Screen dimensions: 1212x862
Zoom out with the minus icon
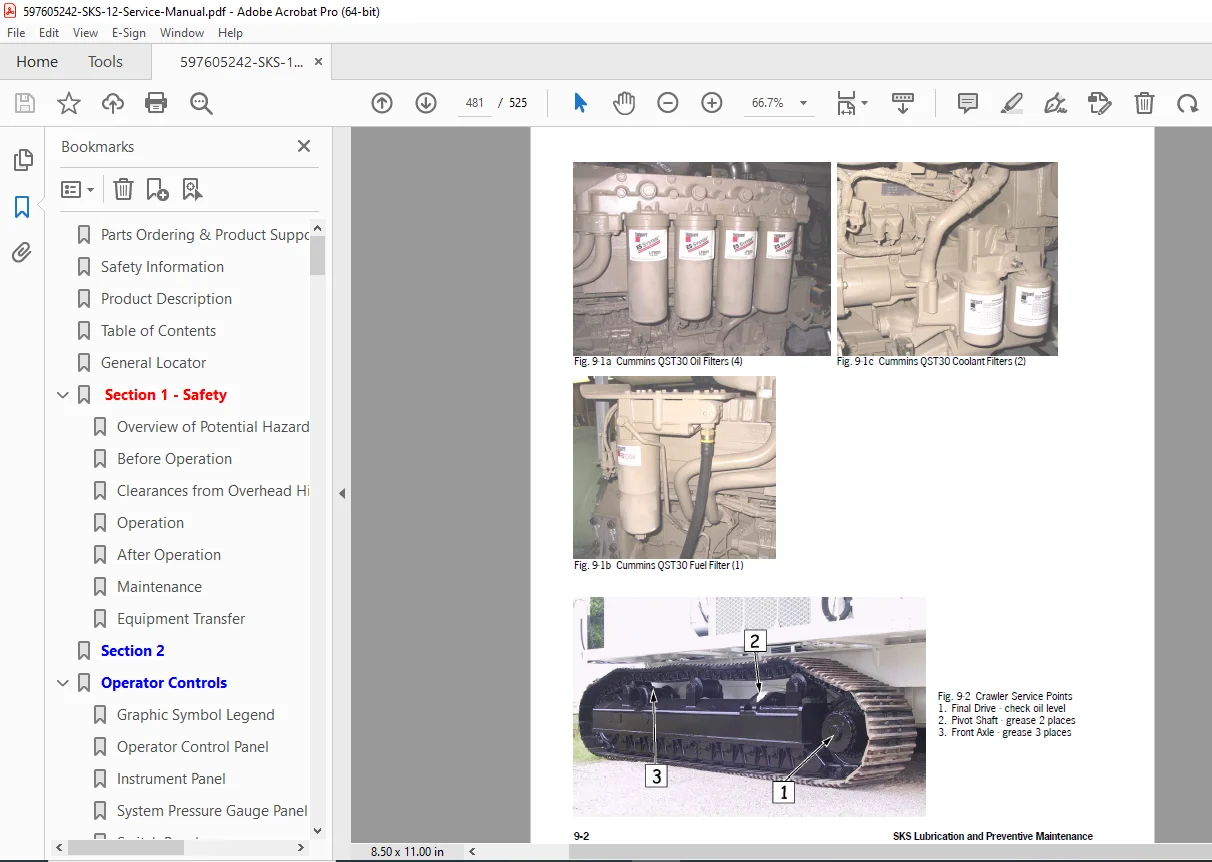point(668,103)
